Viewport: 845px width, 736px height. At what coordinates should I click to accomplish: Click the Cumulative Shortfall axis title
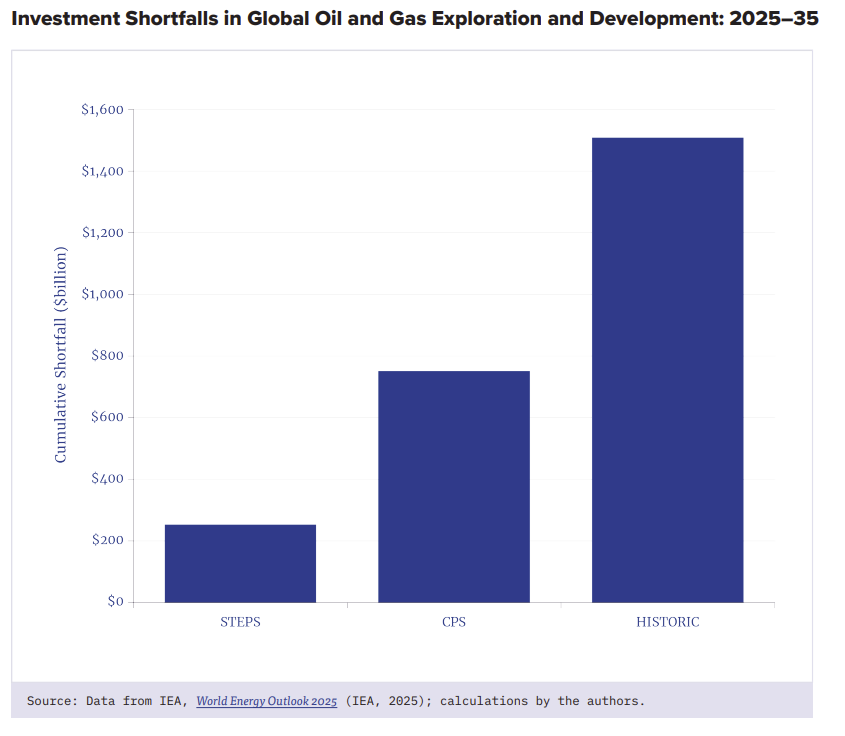[61, 355]
